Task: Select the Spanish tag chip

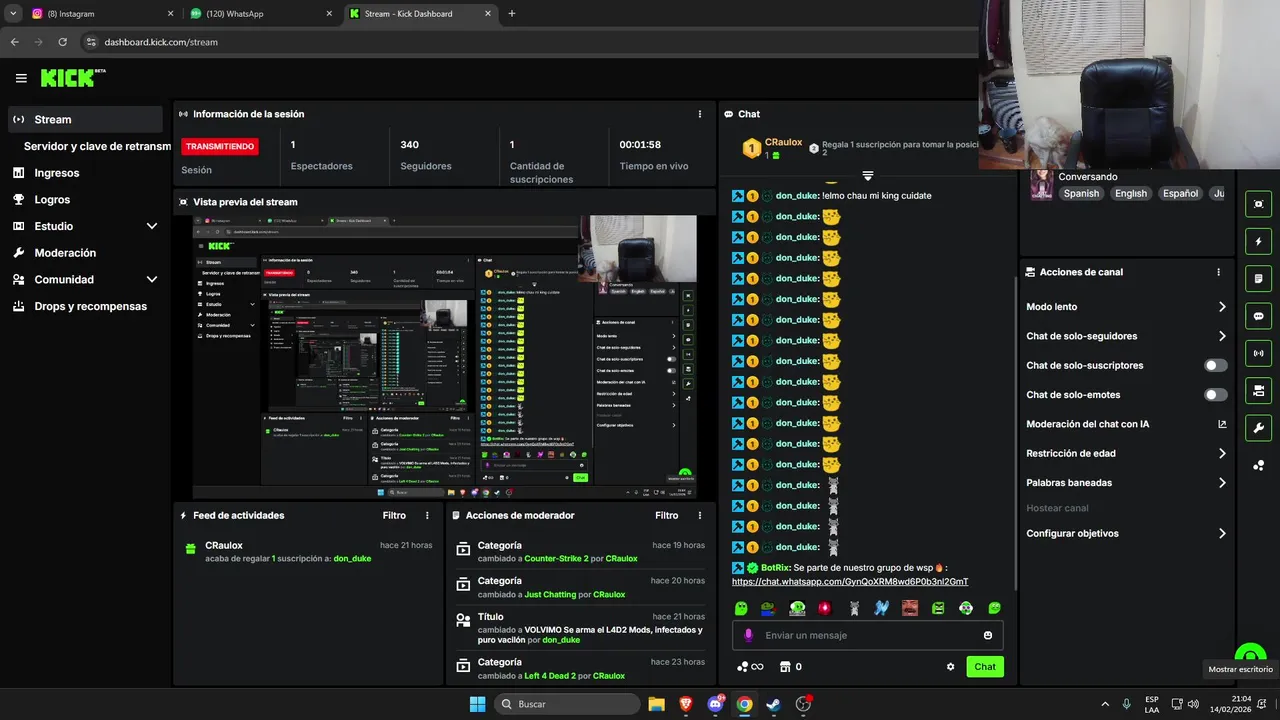Action: [1081, 194]
